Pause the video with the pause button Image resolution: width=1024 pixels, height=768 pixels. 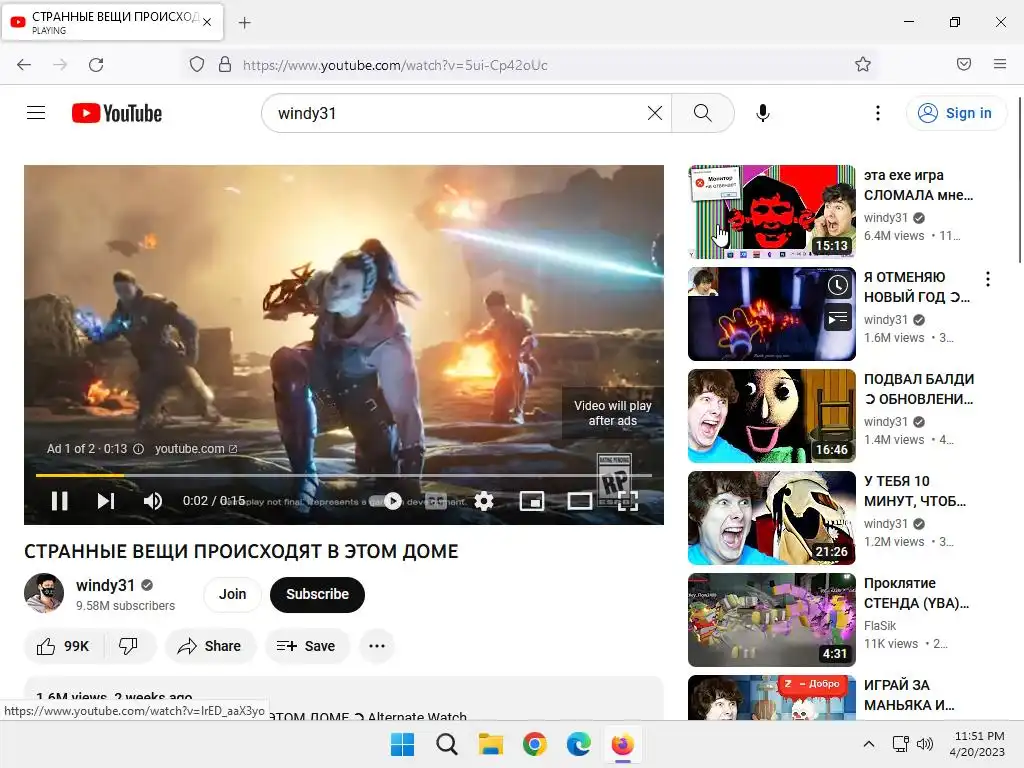(x=59, y=501)
